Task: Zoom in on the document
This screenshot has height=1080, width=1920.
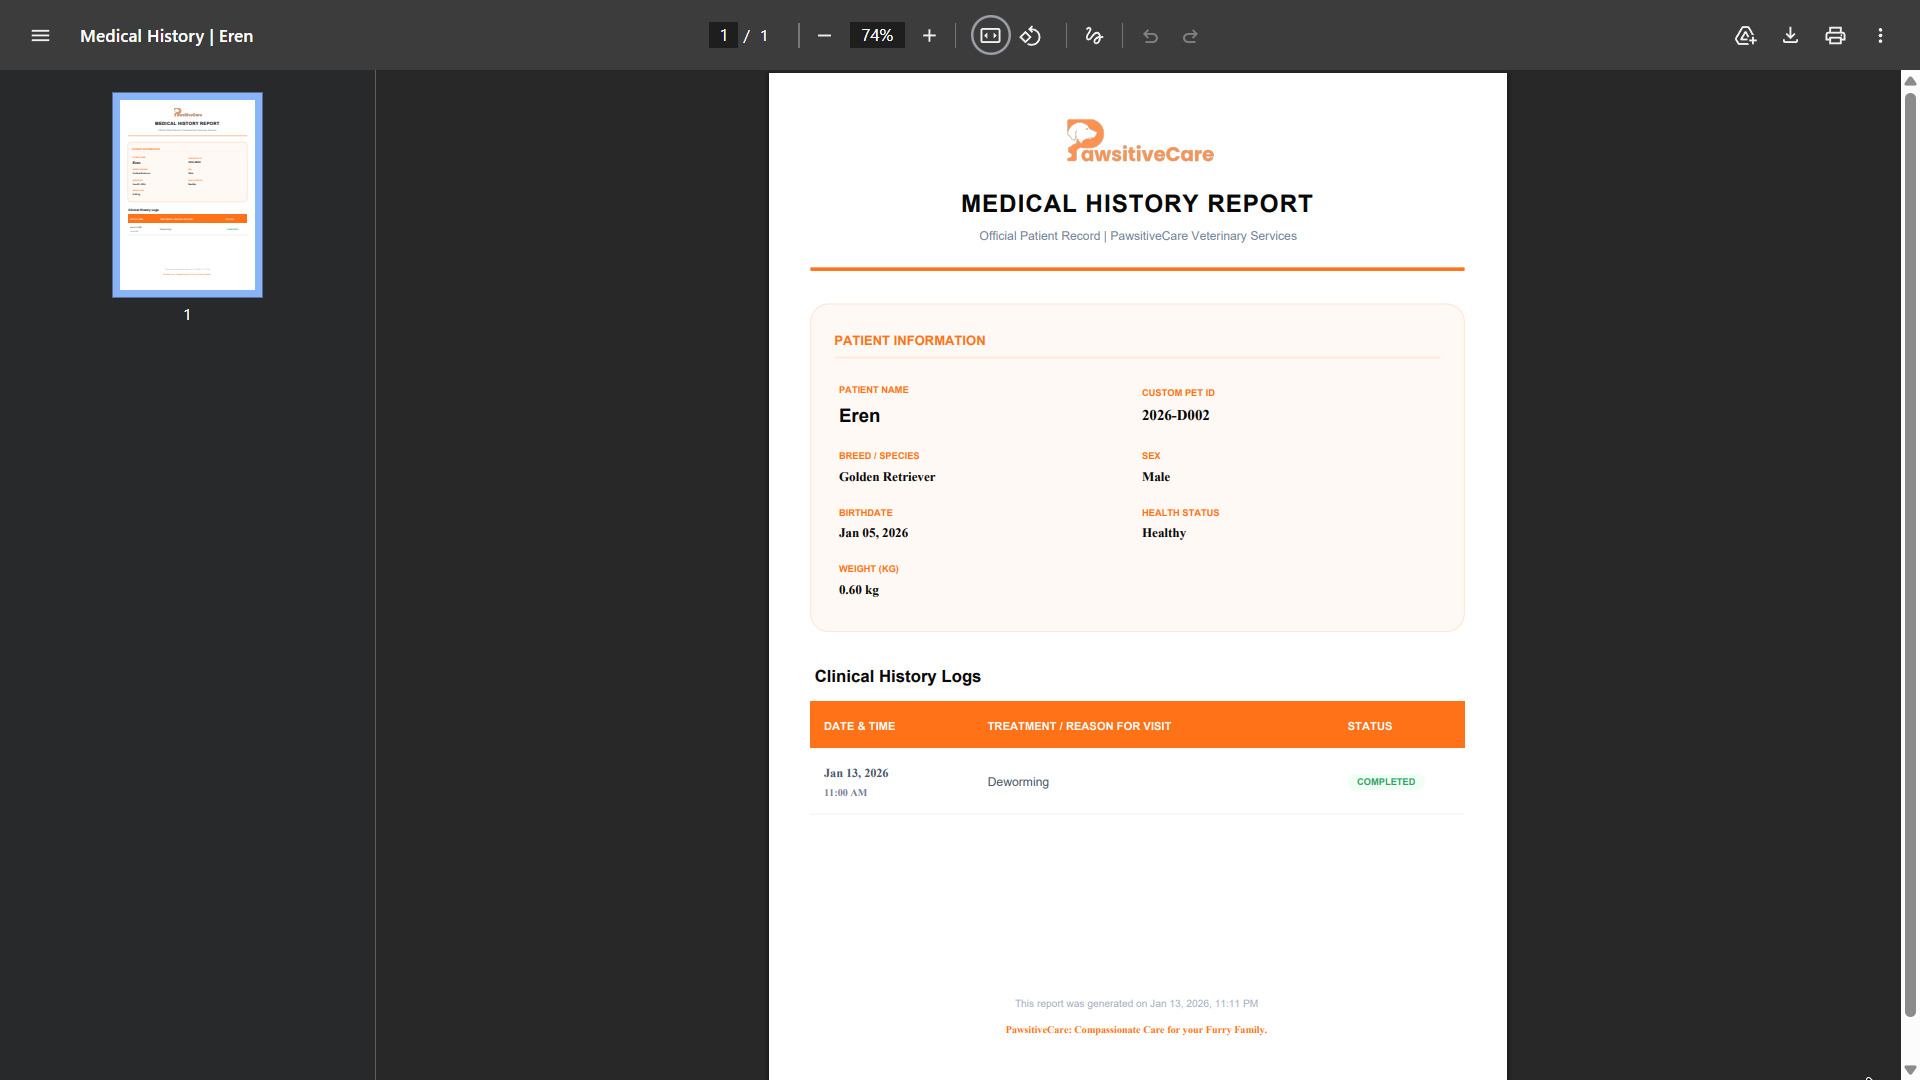Action: pyautogui.click(x=929, y=35)
